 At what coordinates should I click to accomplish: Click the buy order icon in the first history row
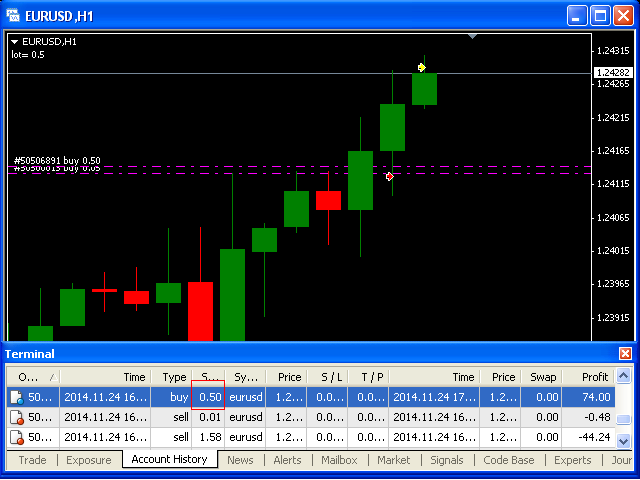pos(16,397)
